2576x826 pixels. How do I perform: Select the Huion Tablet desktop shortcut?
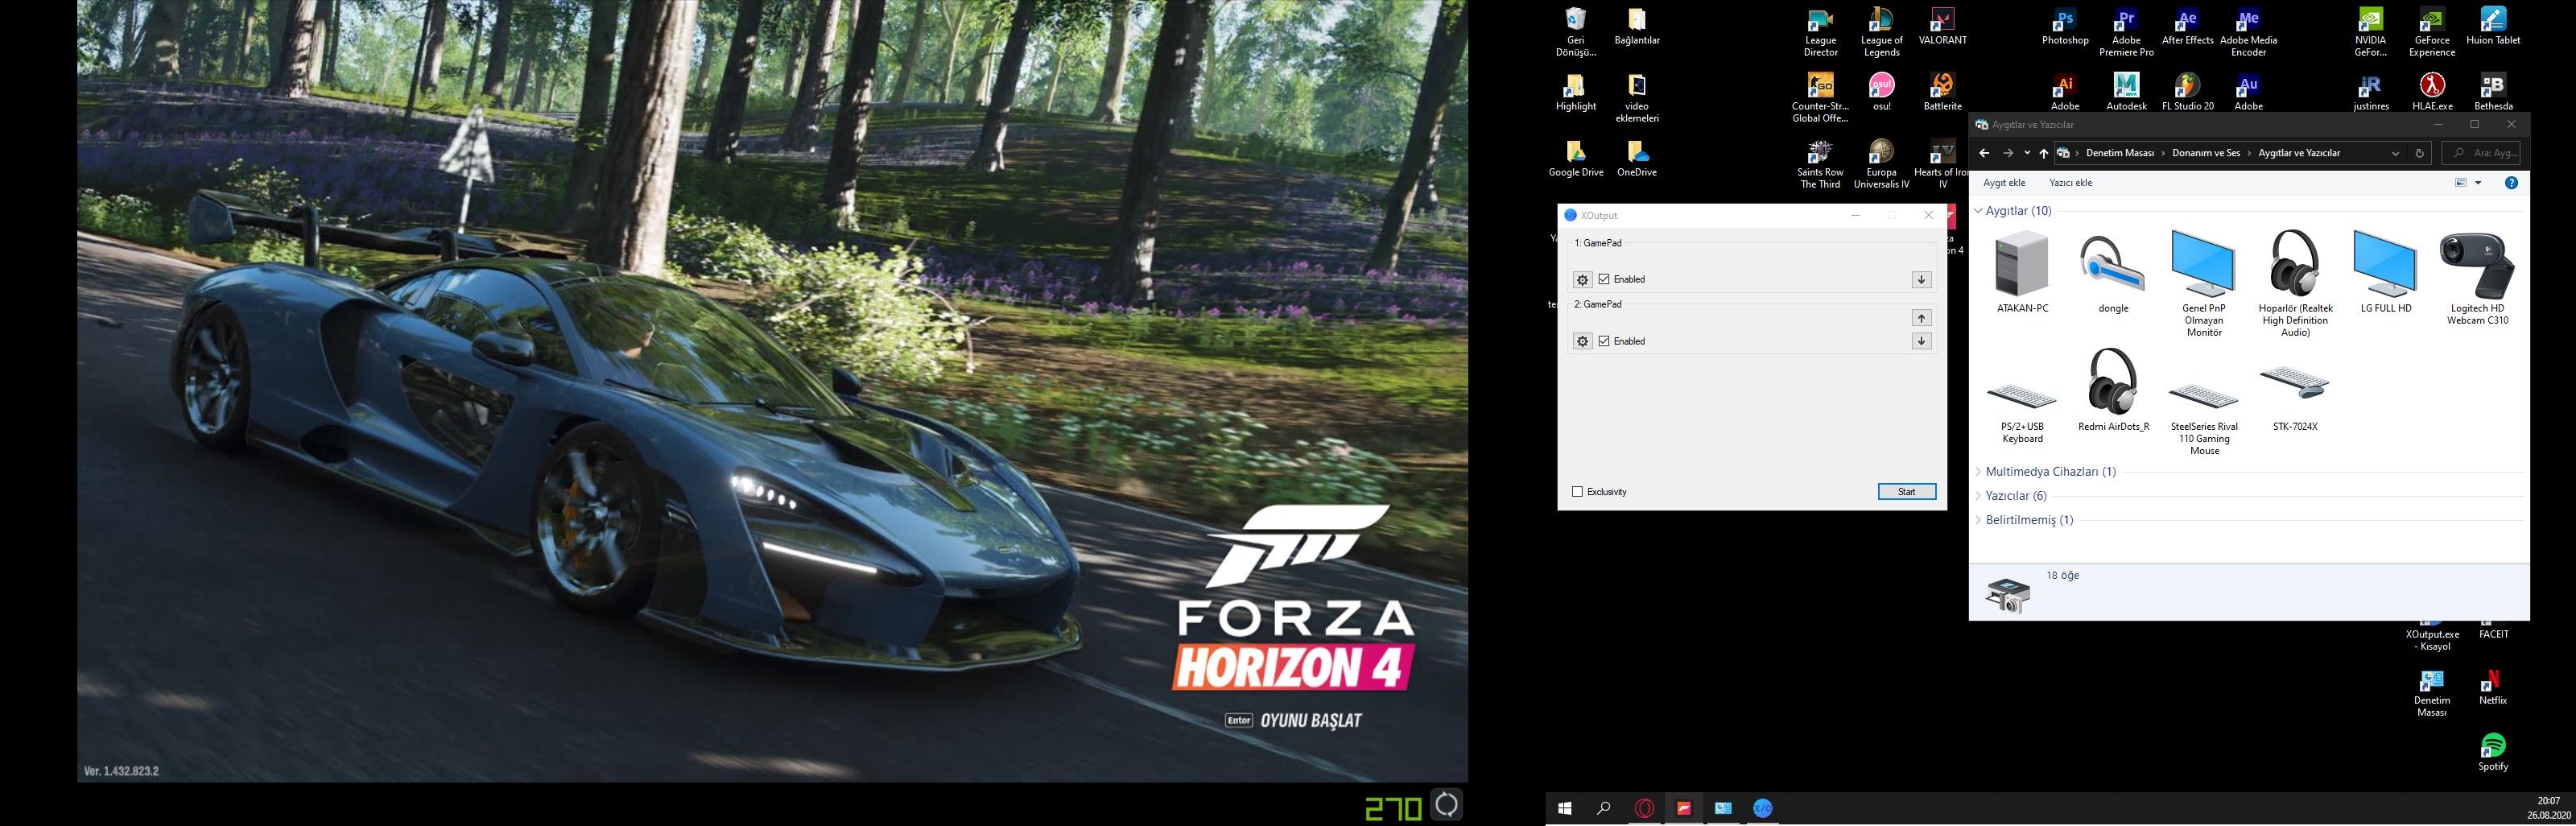pos(2493,27)
